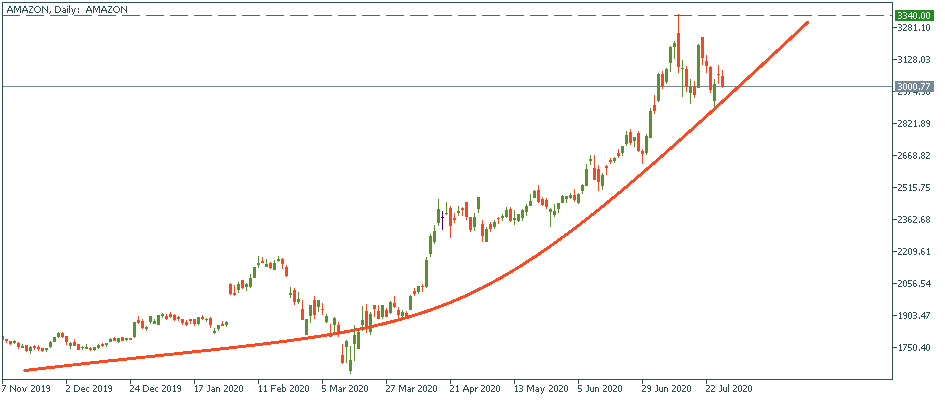Click the 2 Dec 2019 date label

pyautogui.click(x=90, y=388)
